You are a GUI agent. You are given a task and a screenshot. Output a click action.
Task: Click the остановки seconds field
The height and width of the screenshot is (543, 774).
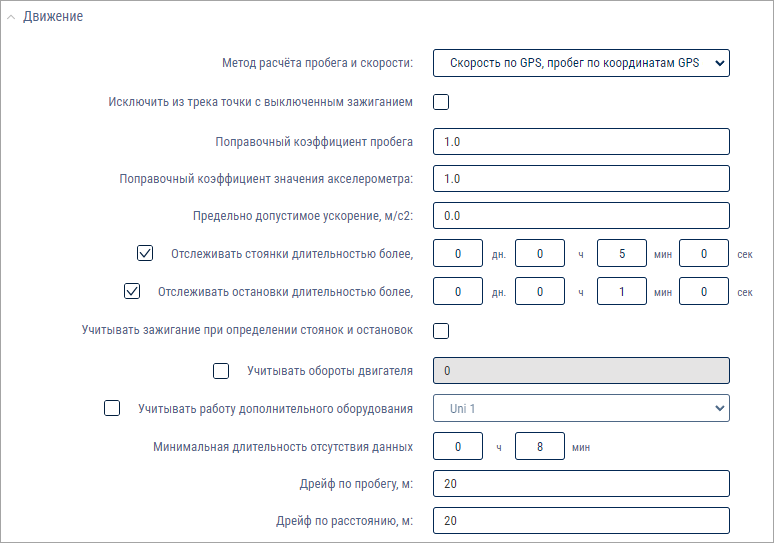[703, 291]
